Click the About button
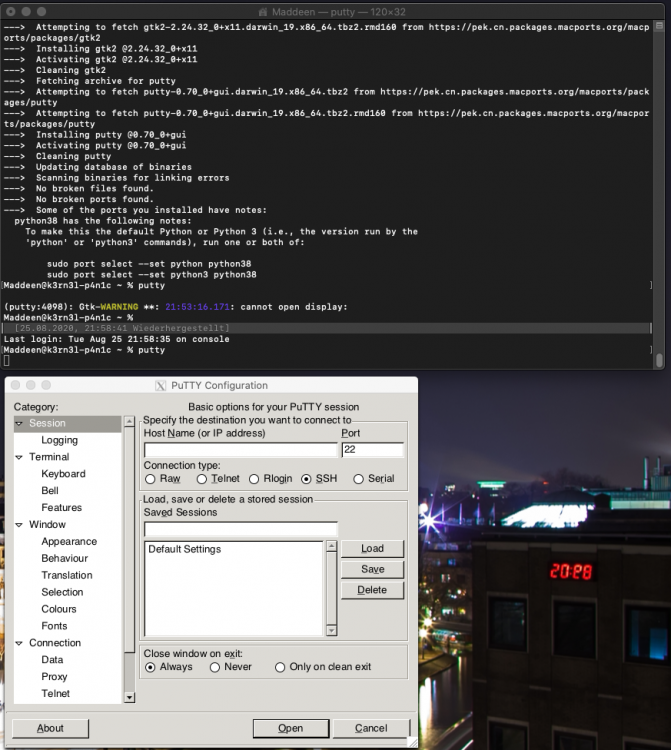 pos(50,728)
